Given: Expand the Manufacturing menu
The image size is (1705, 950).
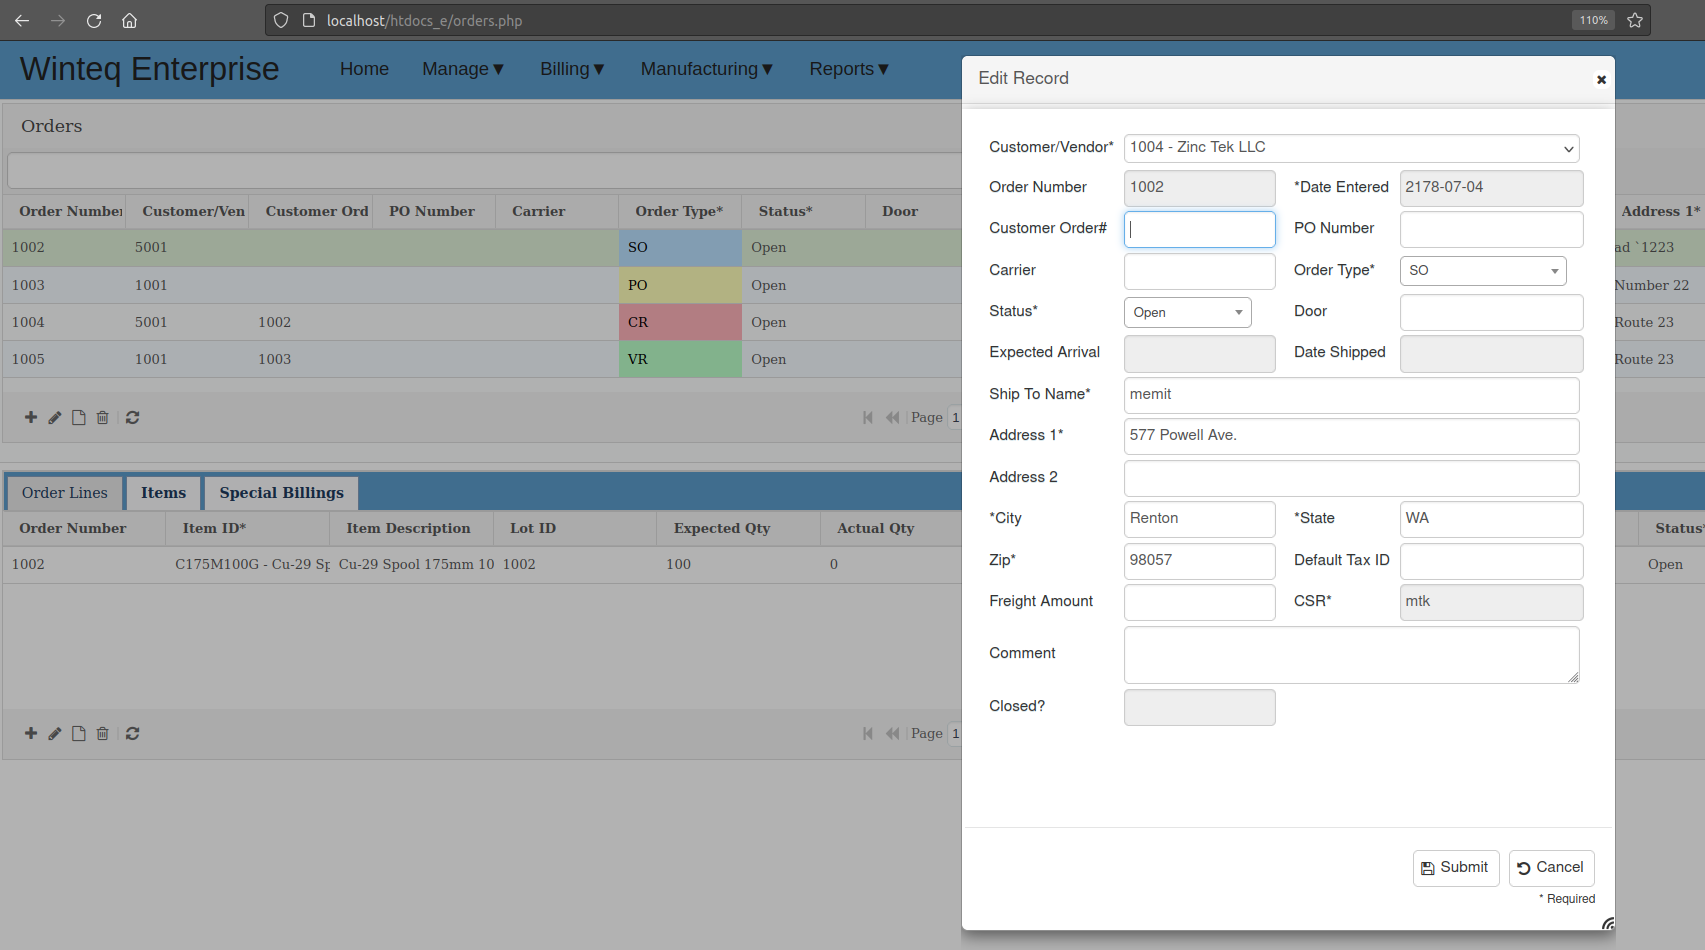Looking at the screenshot, I should (707, 69).
